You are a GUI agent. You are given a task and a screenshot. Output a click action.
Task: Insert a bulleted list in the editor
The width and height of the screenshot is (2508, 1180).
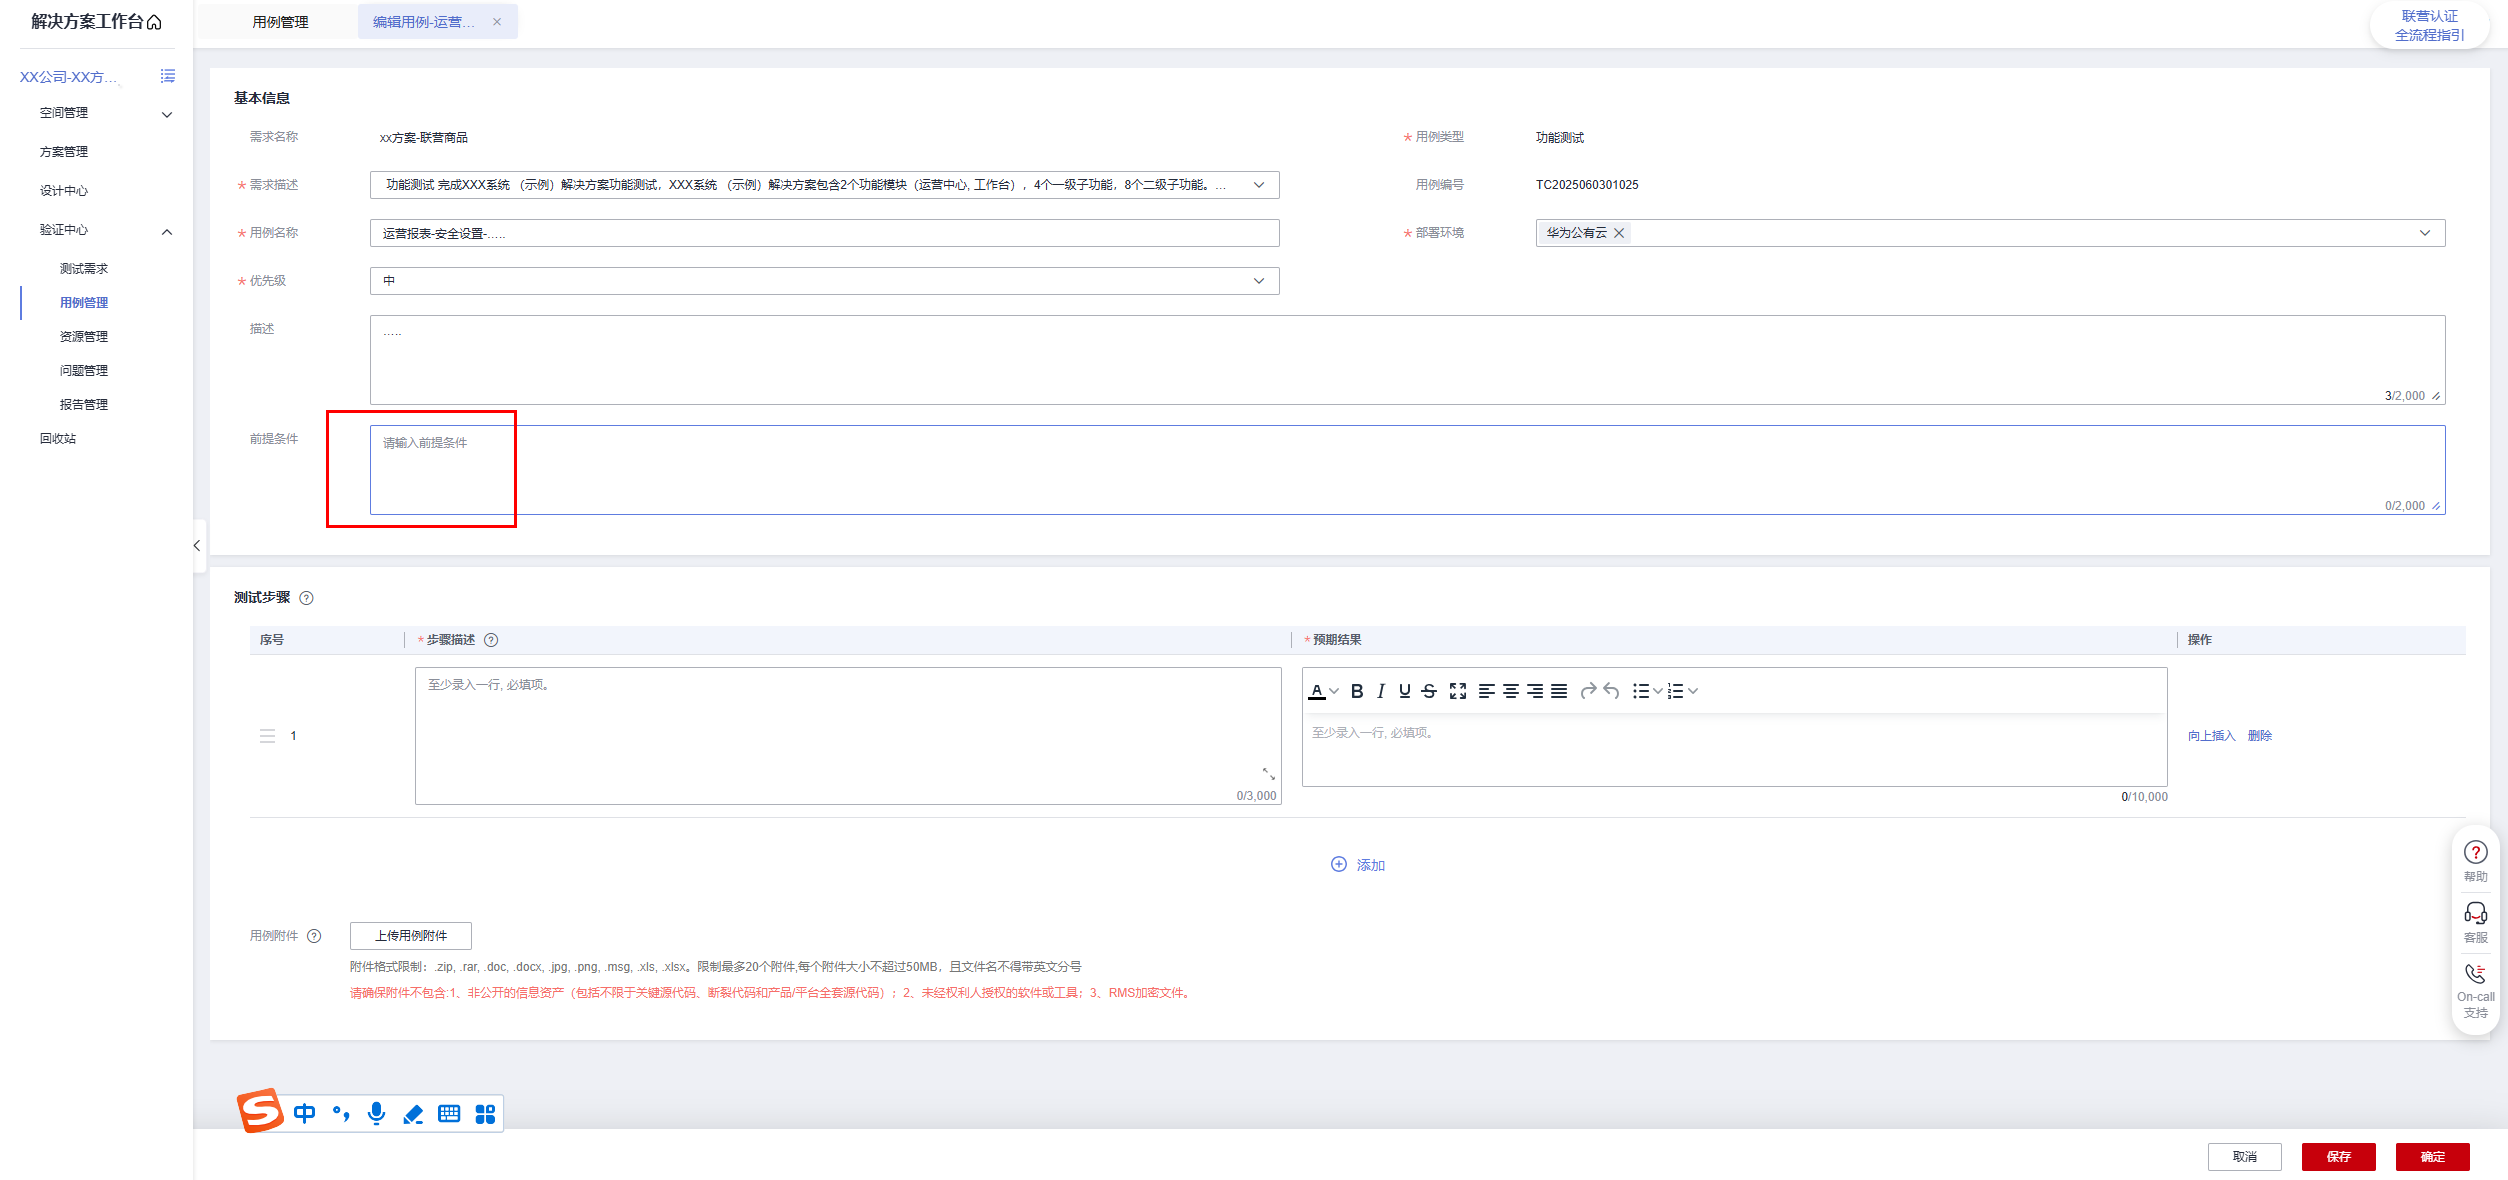pos(1641,691)
